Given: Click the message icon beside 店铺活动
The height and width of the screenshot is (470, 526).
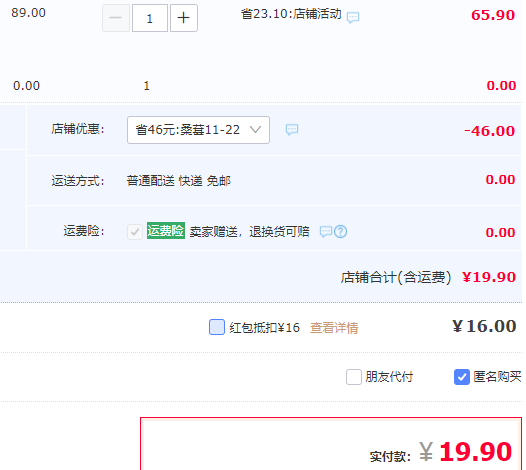Looking at the screenshot, I should [x=353, y=17].
